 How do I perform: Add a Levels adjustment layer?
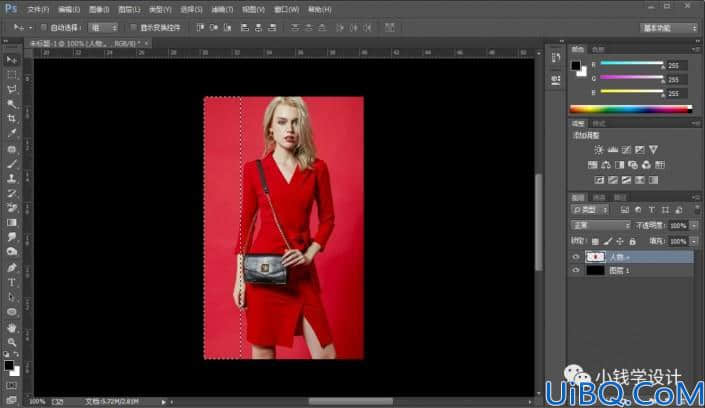(x=612, y=150)
